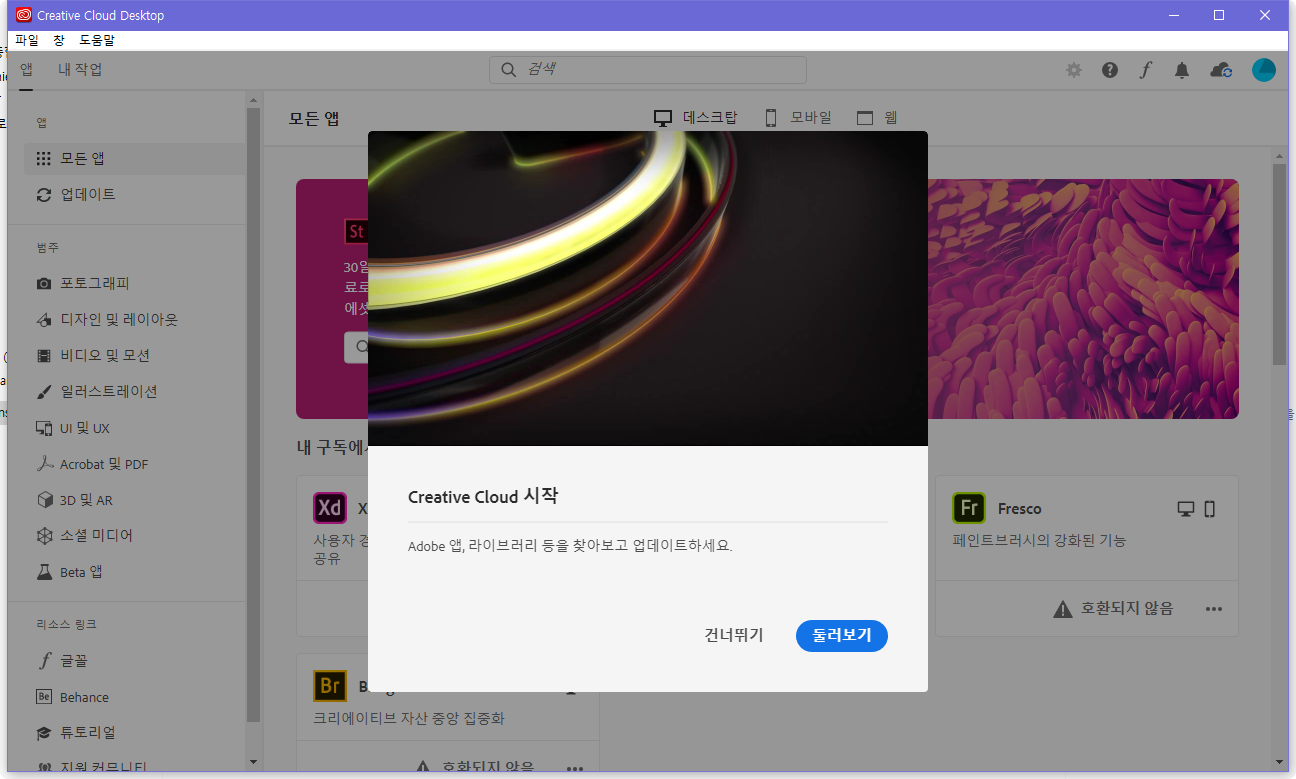The width and height of the screenshot is (1296, 779).
Task: Click the Creative Cloud 시작 dialog title
Action: [x=483, y=497]
